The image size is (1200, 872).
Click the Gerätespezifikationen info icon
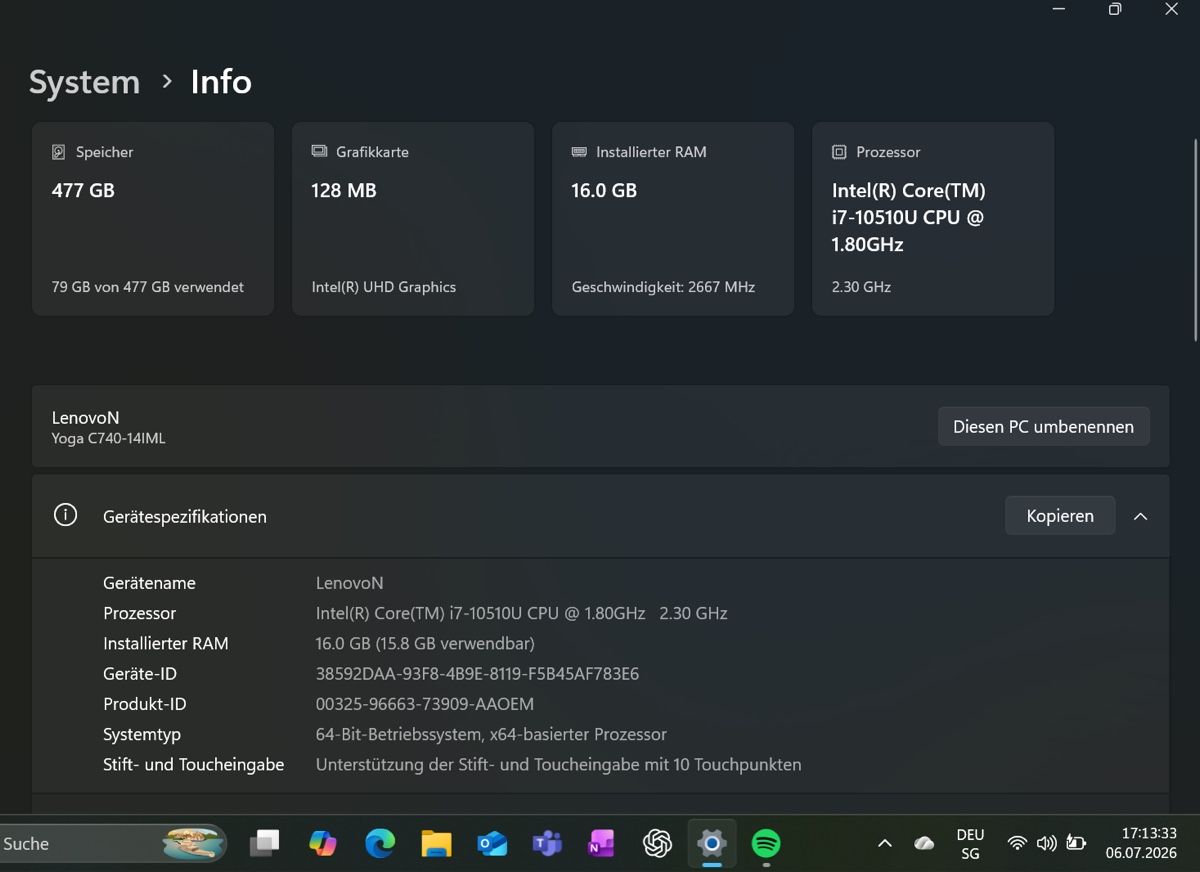65,516
